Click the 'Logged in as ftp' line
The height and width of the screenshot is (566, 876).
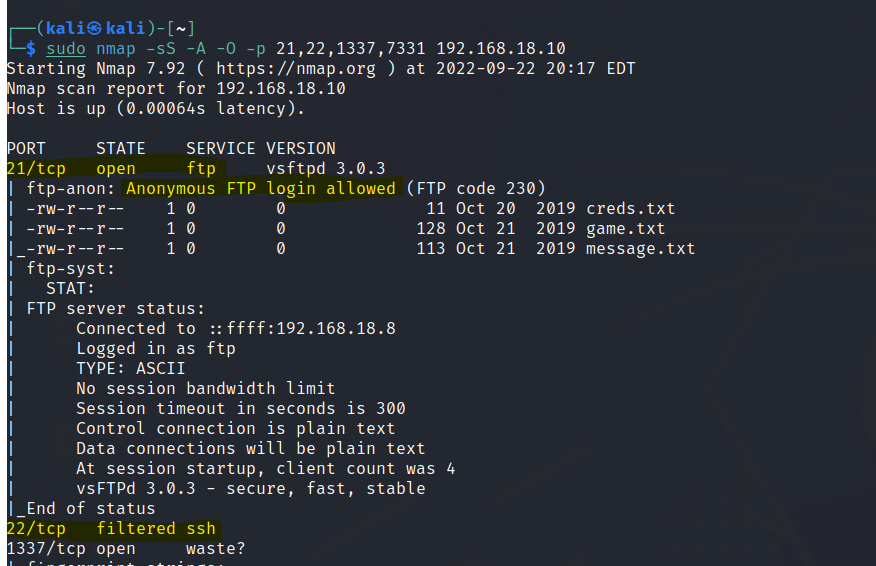(155, 349)
